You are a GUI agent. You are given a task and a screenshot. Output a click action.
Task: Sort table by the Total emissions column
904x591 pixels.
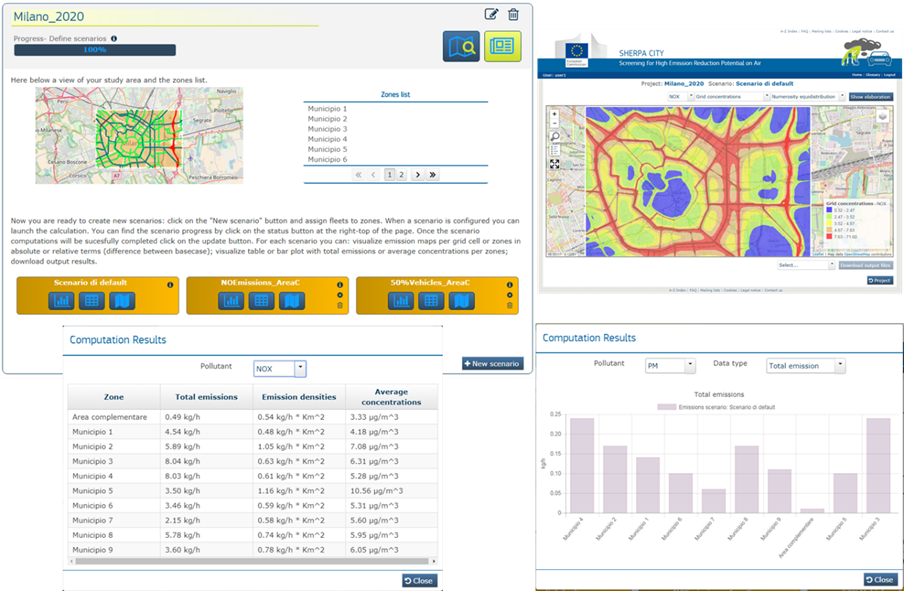click(x=206, y=397)
